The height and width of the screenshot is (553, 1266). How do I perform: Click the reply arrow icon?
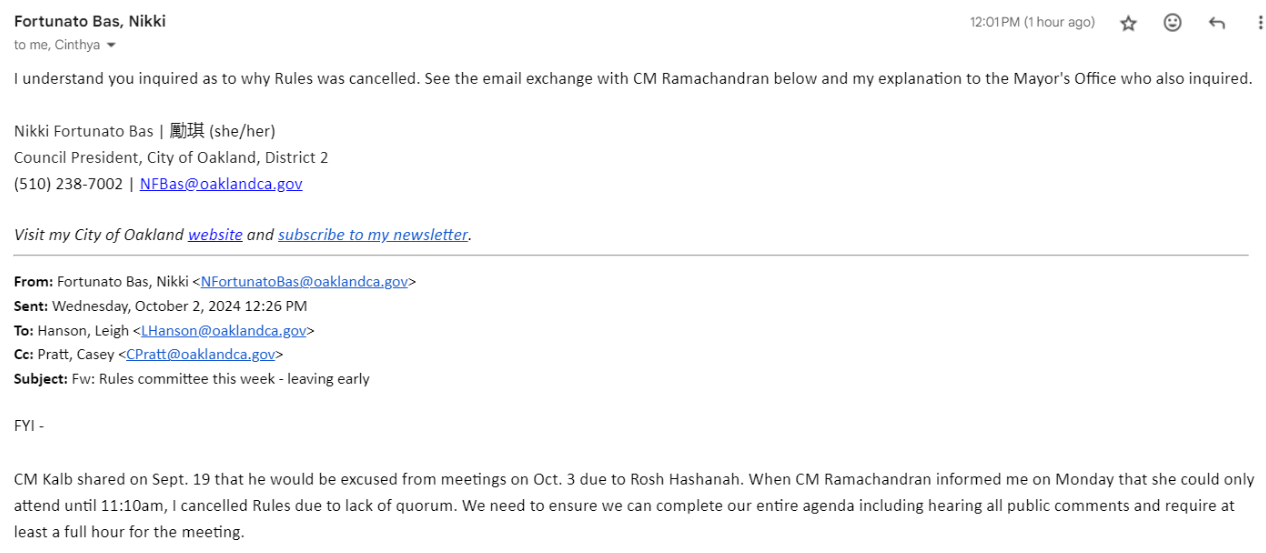pyautogui.click(x=1216, y=23)
